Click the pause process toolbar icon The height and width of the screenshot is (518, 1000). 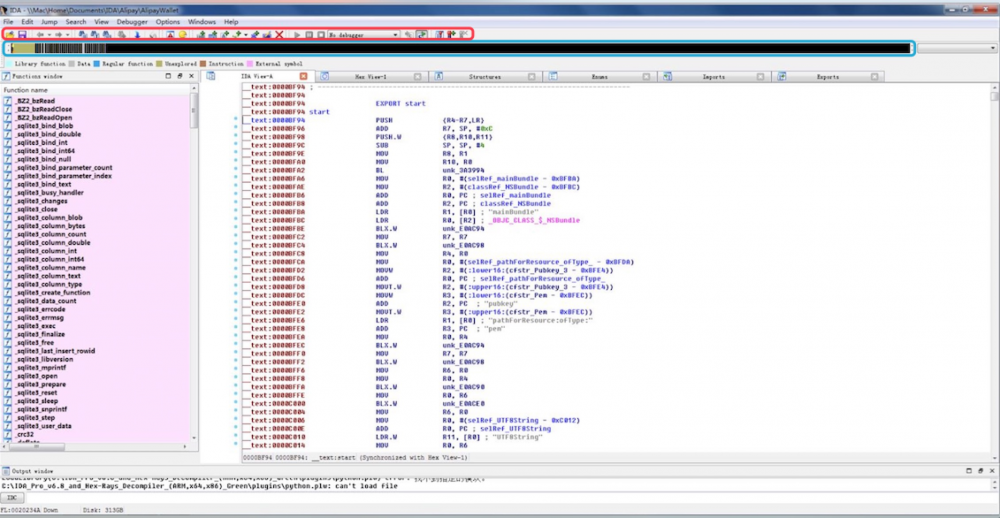309,34
